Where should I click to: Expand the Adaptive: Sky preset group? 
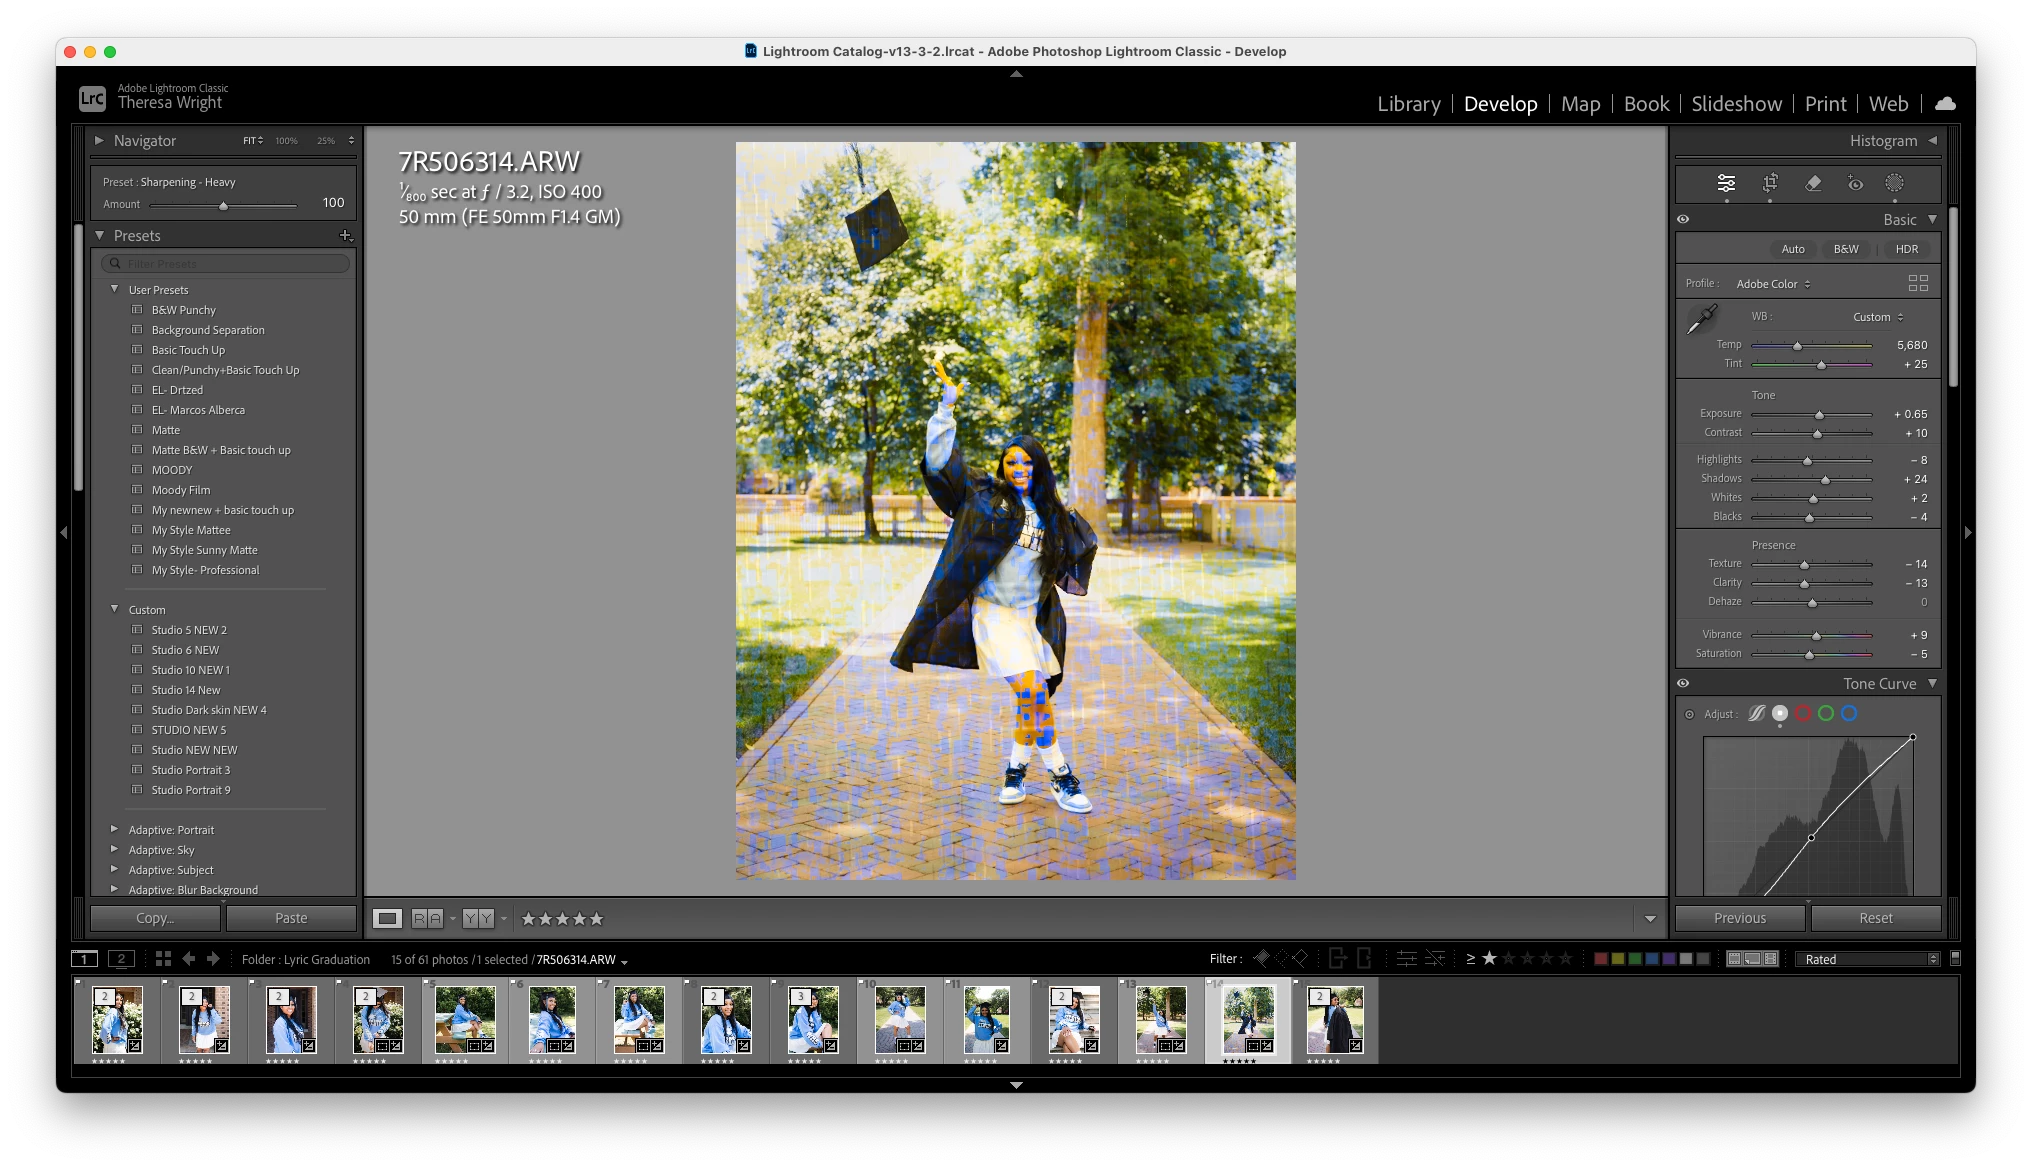pyautogui.click(x=115, y=849)
